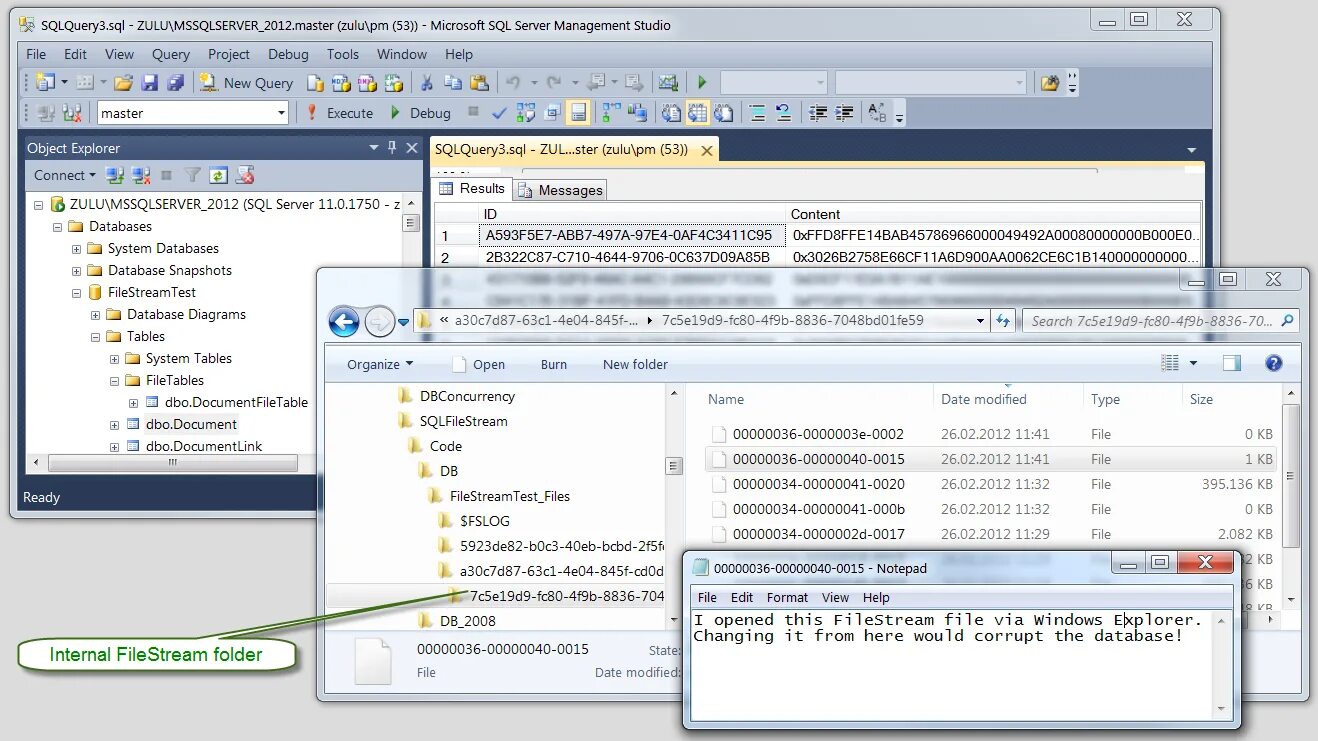This screenshot has height=741, width=1318.
Task: Open the Debug menu in Management Studio
Action: [x=288, y=54]
